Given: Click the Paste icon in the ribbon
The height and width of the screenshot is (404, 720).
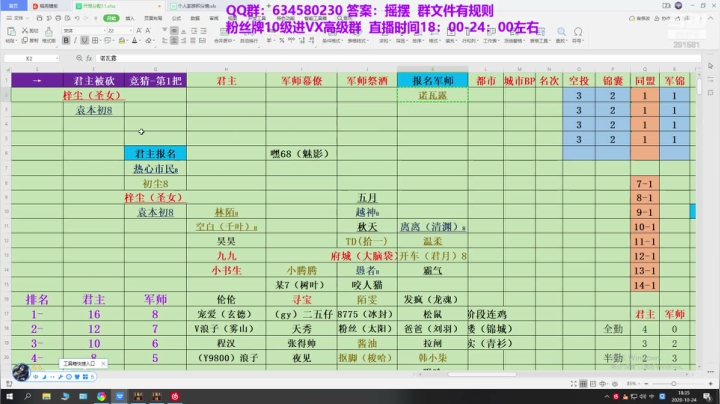Looking at the screenshot, I should click(x=11, y=32).
